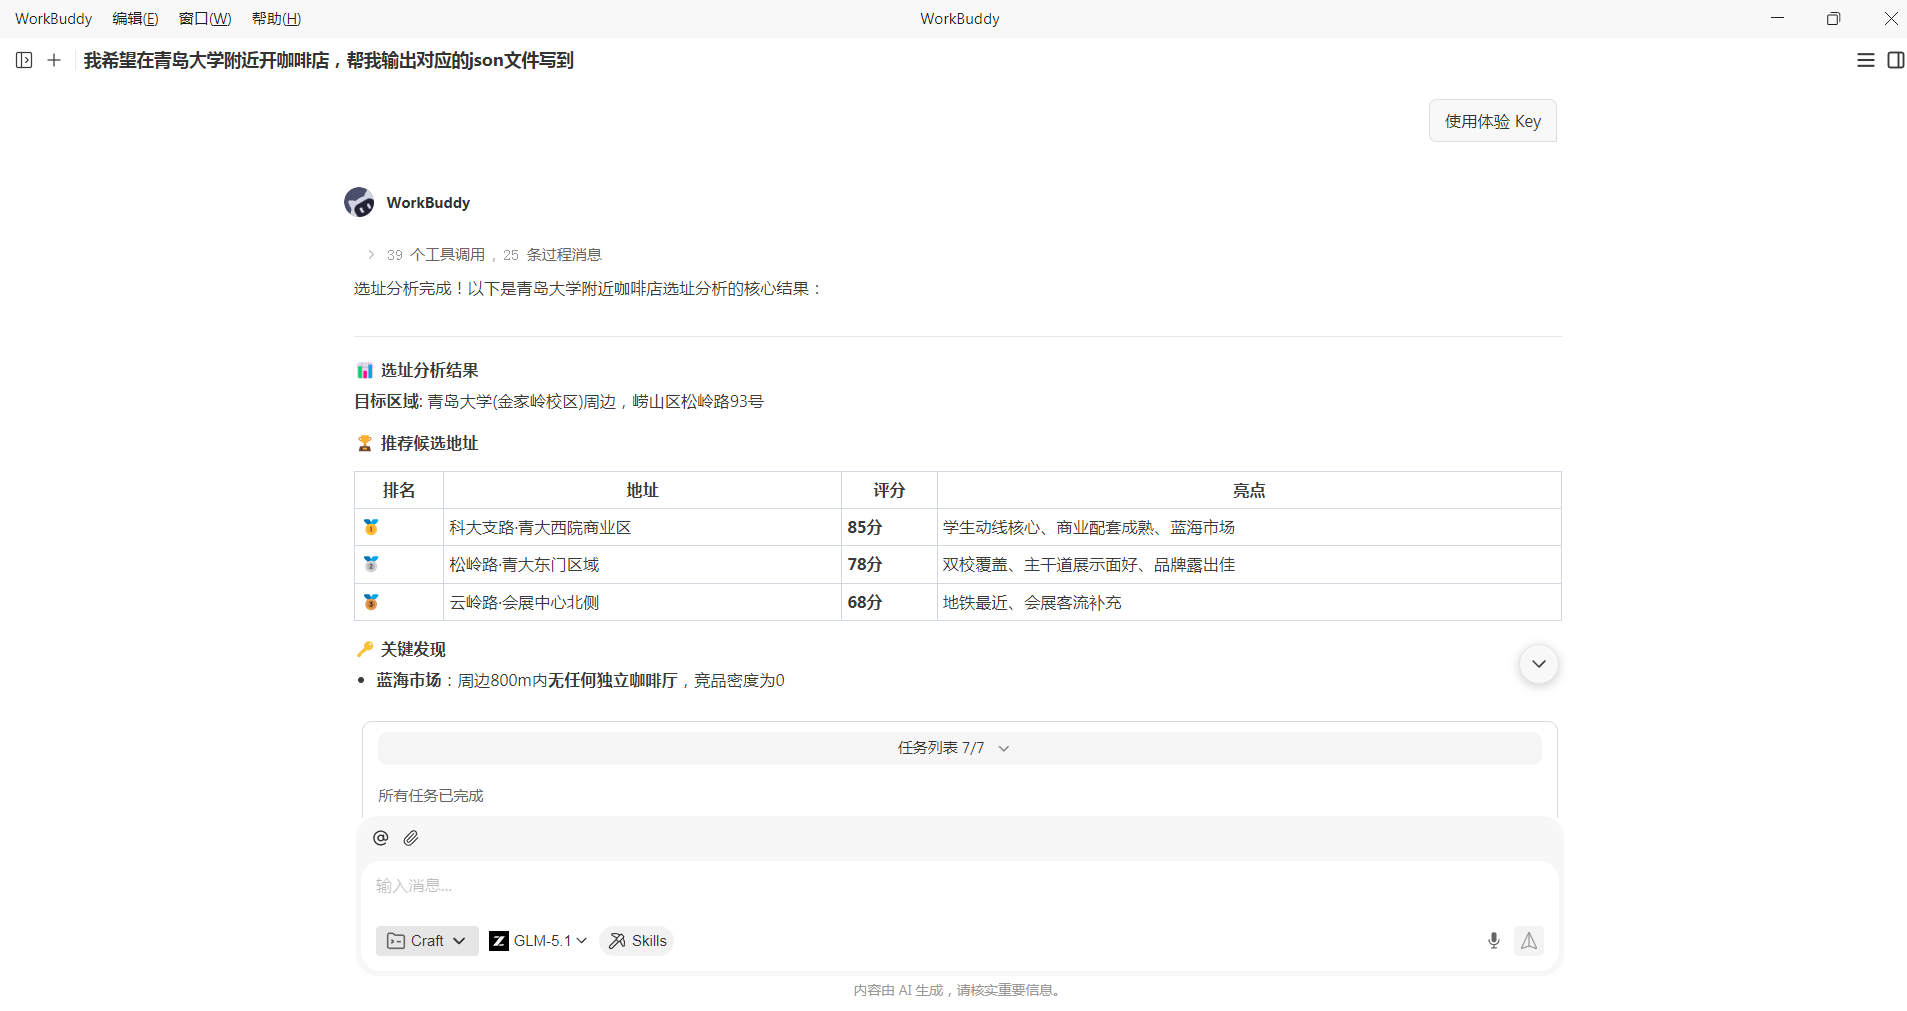Select the 科大支路·青大西院商业区 address cell
This screenshot has width=1907, height=1011.
[x=642, y=527]
